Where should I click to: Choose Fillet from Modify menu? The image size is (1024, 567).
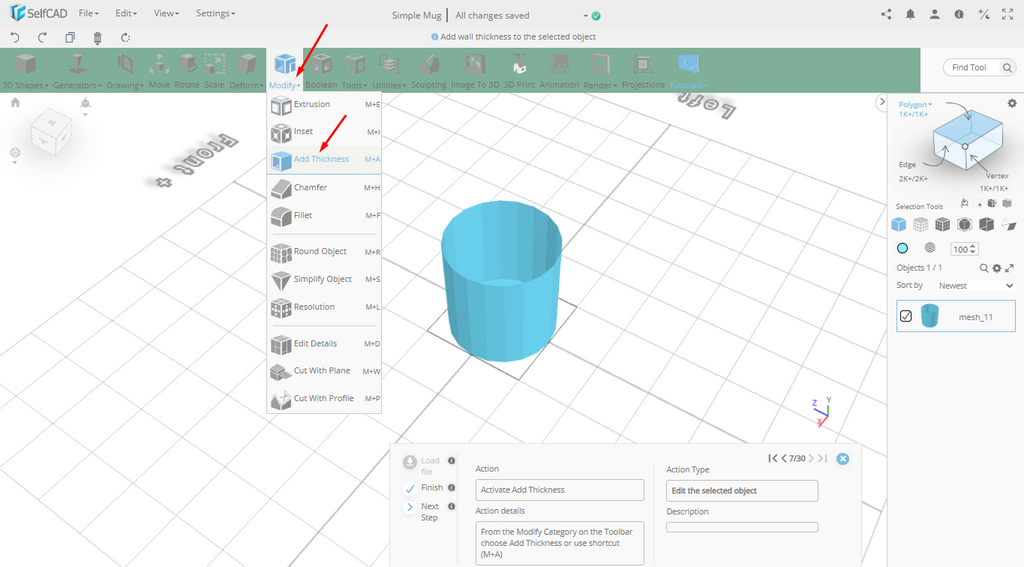tap(324, 216)
